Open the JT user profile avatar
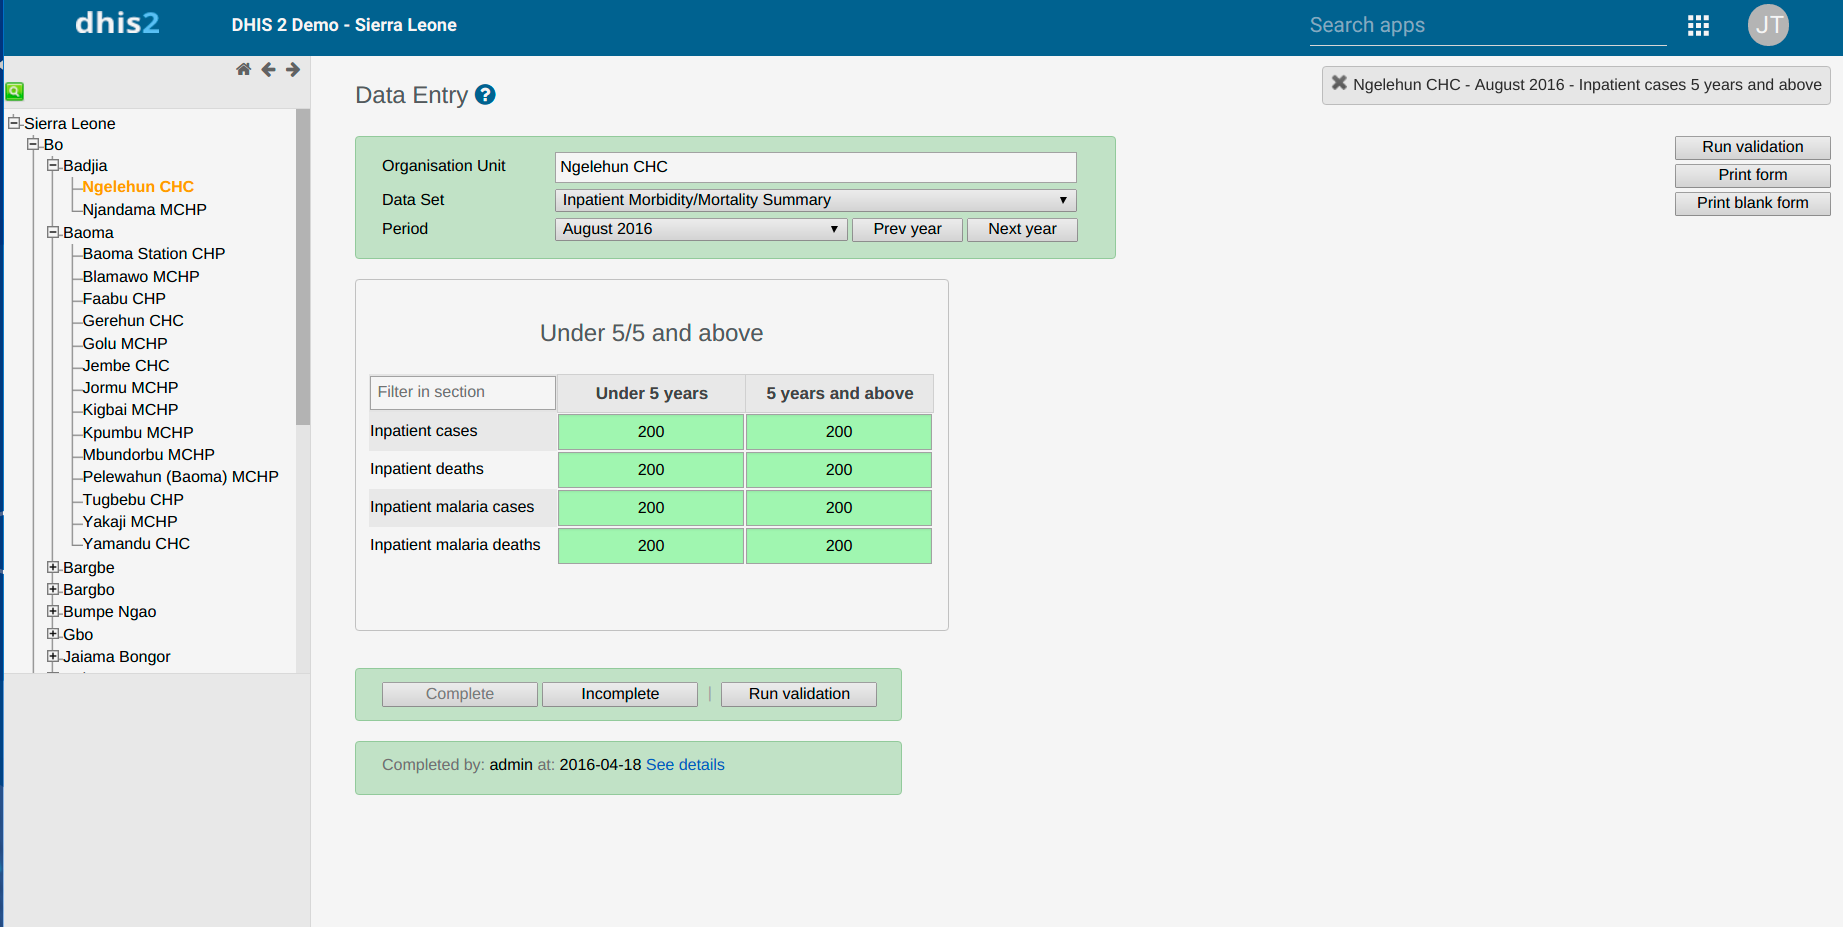The height and width of the screenshot is (927, 1843). [x=1768, y=26]
